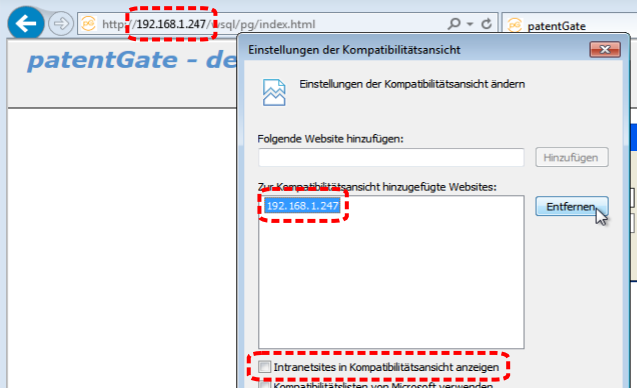Click the Entfernen button
The height and width of the screenshot is (388, 637).
[x=572, y=206]
